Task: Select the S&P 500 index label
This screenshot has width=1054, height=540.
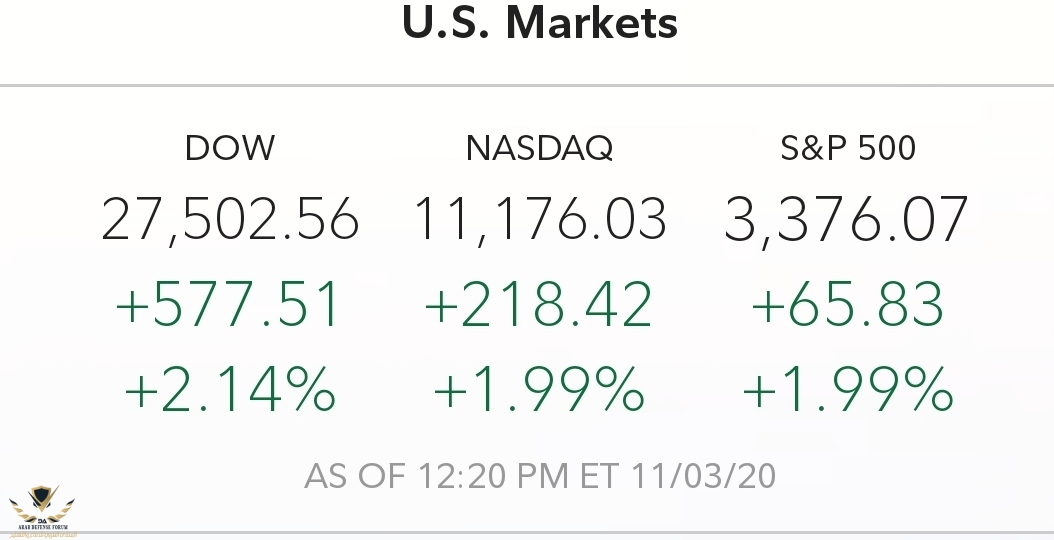Action: [848, 149]
